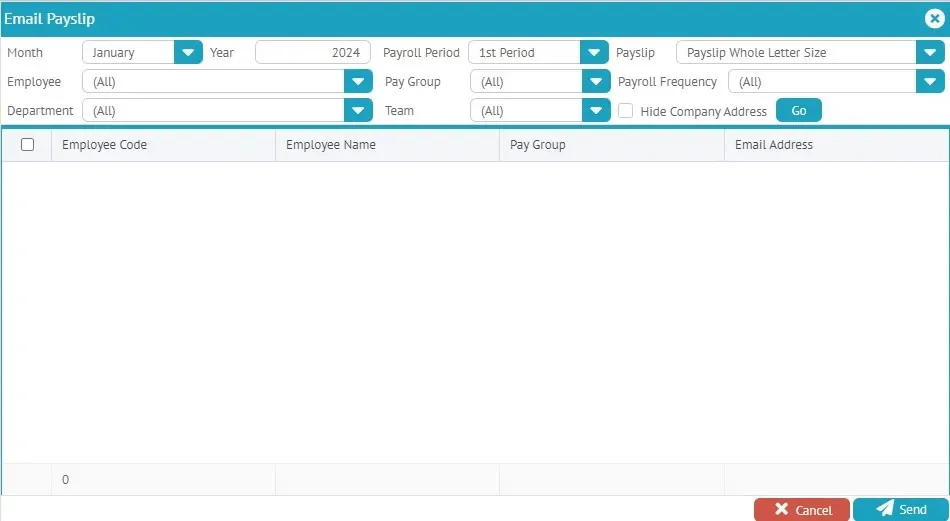Image resolution: width=950 pixels, height=521 pixels.
Task: Open the Payslip format dropdown arrow
Action: pyautogui.click(x=930, y=52)
